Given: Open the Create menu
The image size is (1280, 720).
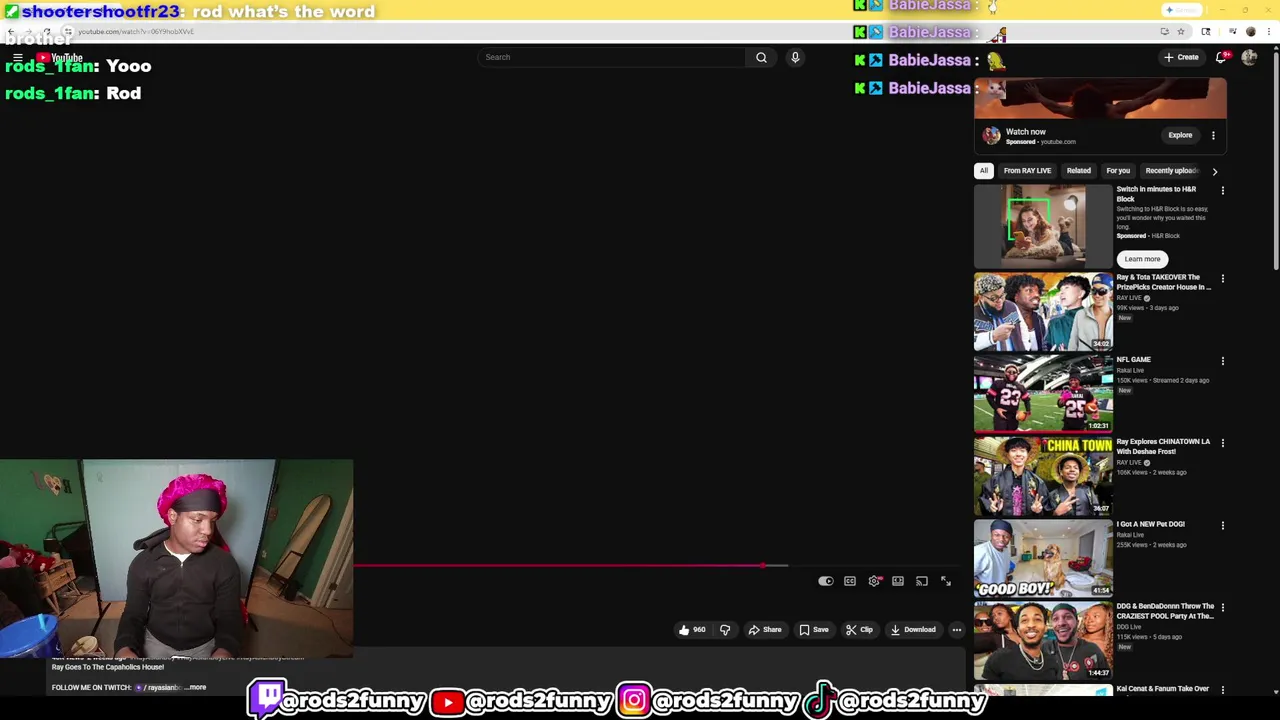Looking at the screenshot, I should click(x=1181, y=57).
